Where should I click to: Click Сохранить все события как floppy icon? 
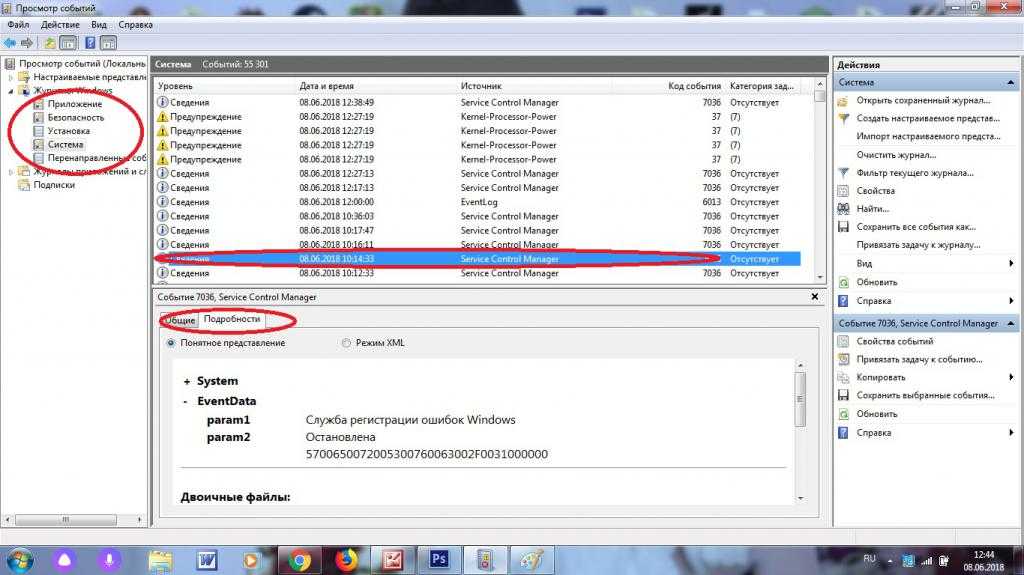coord(844,227)
